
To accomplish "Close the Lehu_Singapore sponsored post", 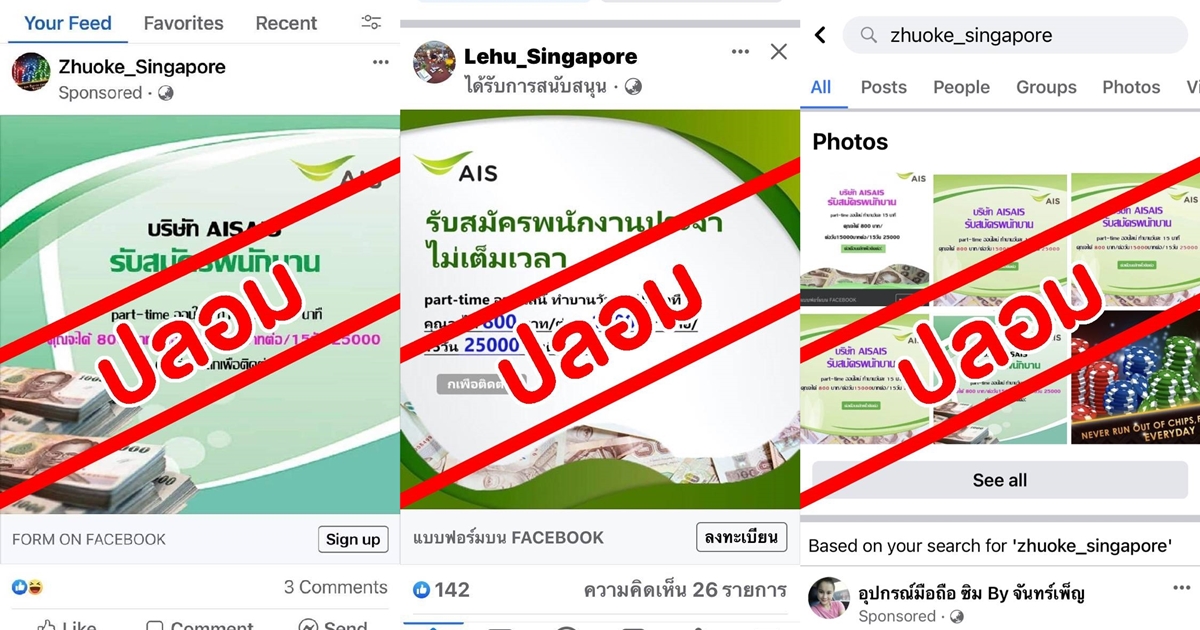I will pyautogui.click(x=779, y=52).
